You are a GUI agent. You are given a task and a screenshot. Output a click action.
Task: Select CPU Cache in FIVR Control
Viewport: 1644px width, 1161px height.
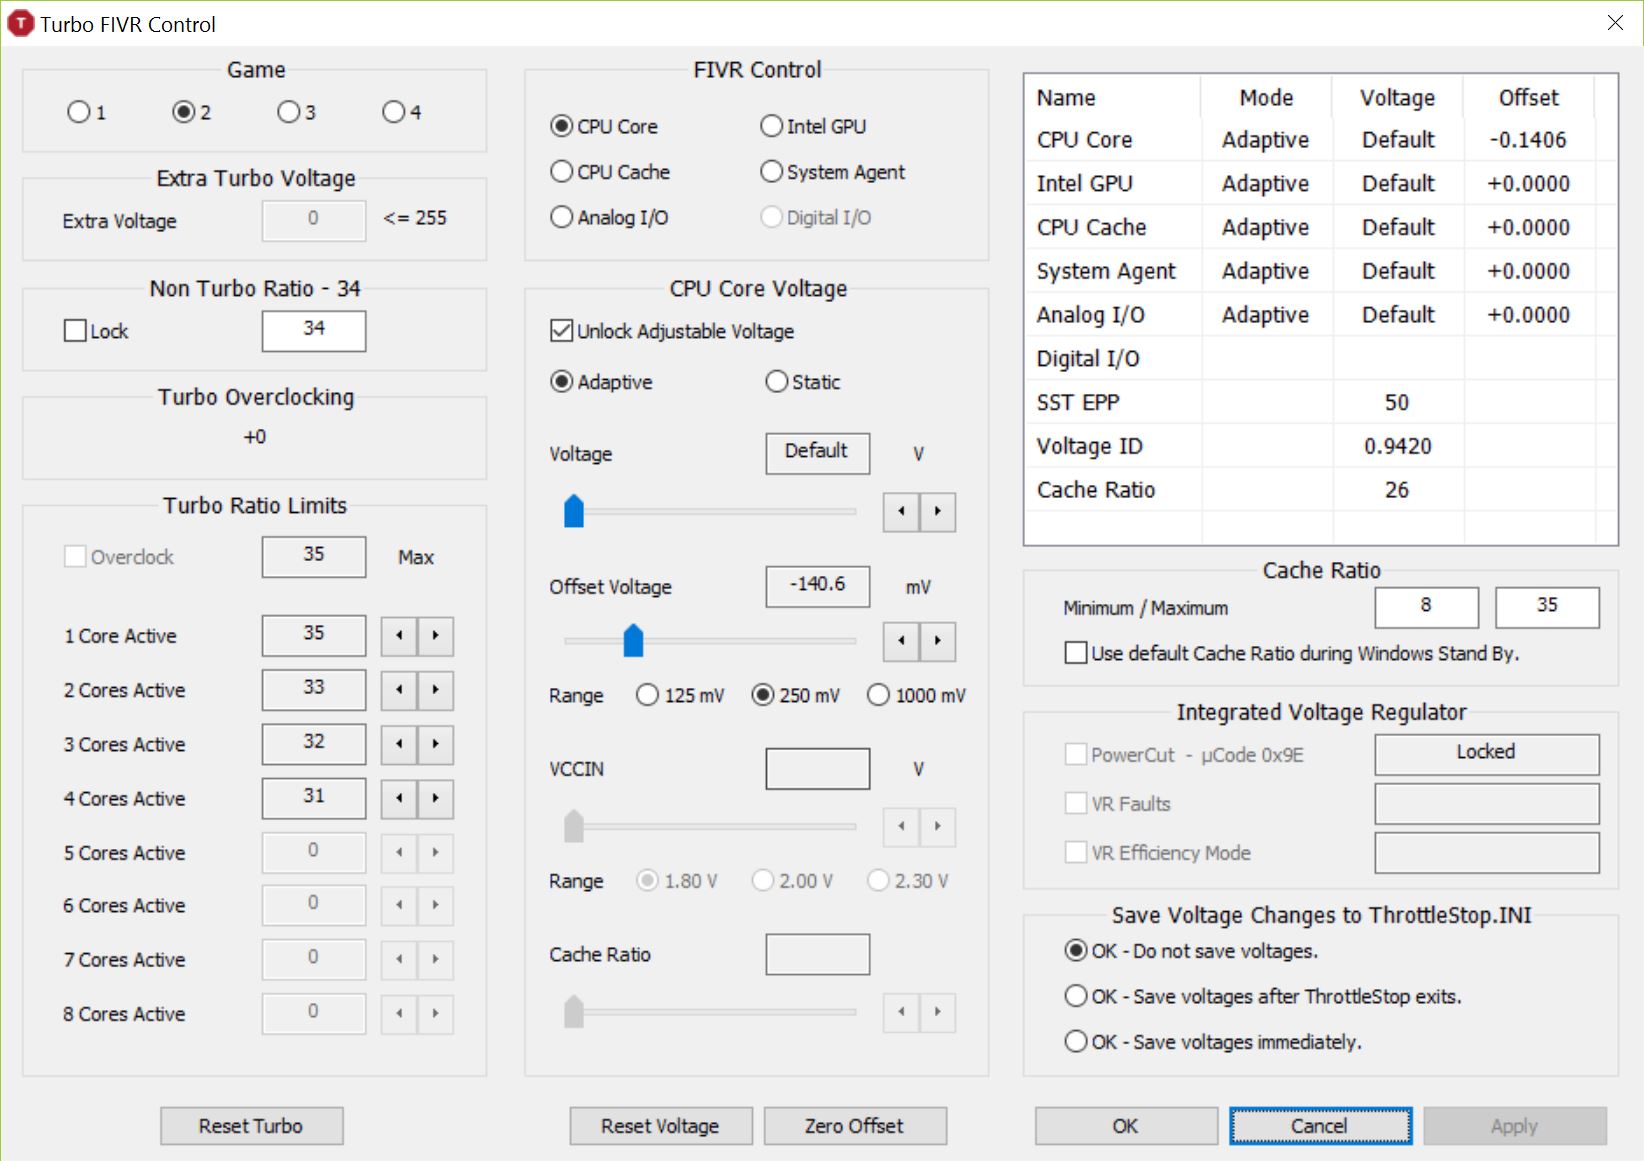(610, 172)
